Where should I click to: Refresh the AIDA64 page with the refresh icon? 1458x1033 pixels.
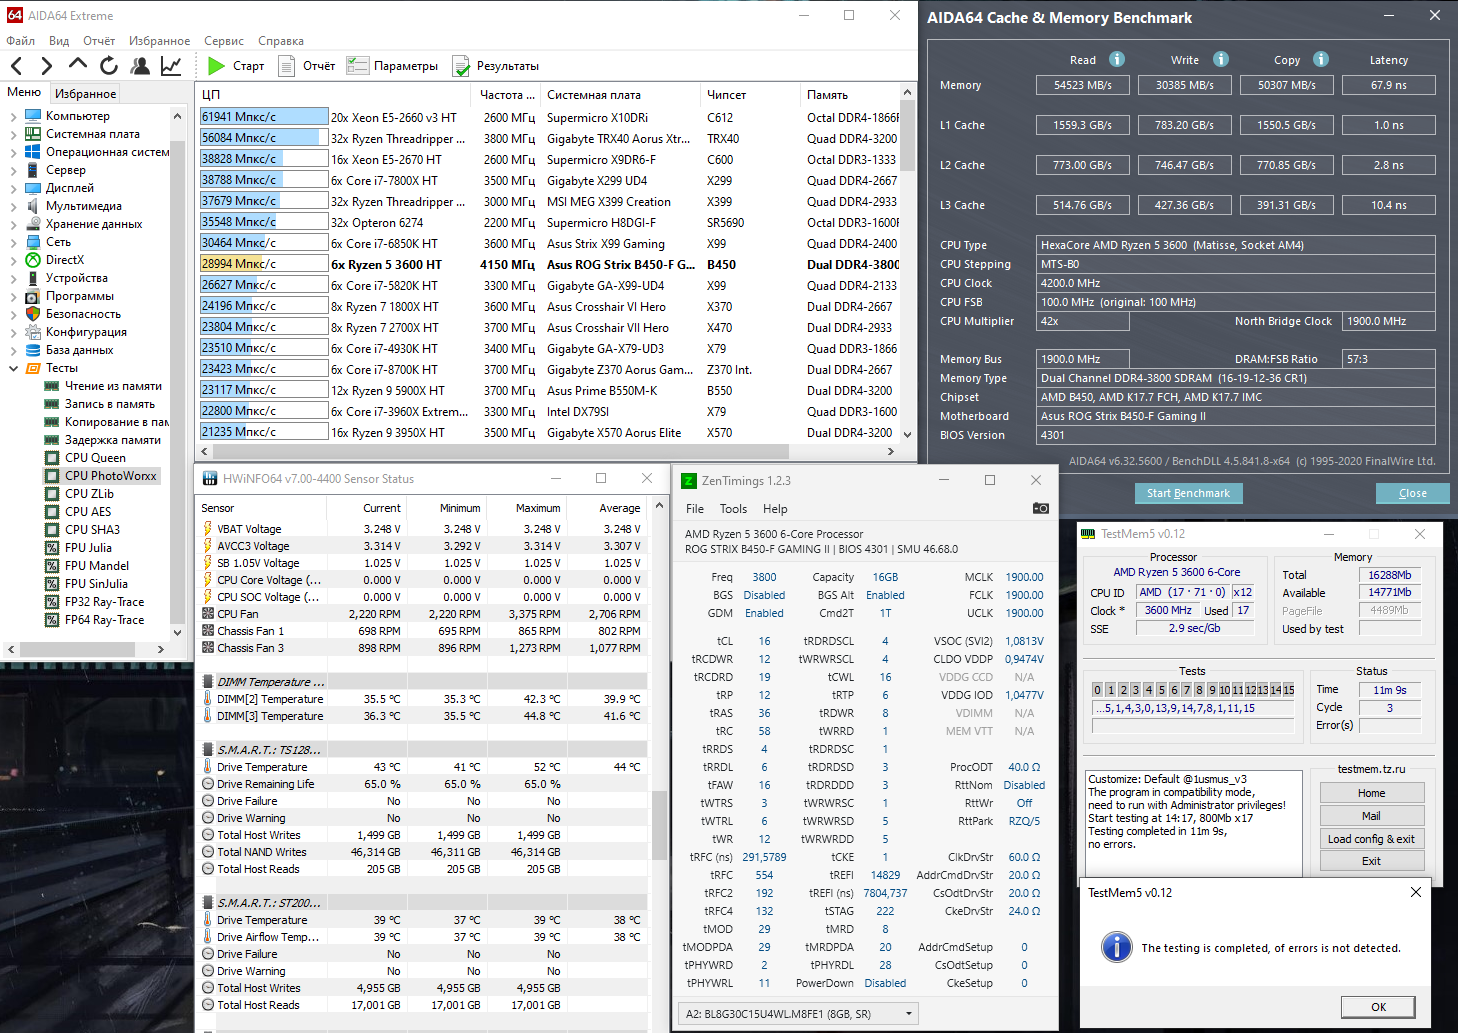pyautogui.click(x=109, y=66)
